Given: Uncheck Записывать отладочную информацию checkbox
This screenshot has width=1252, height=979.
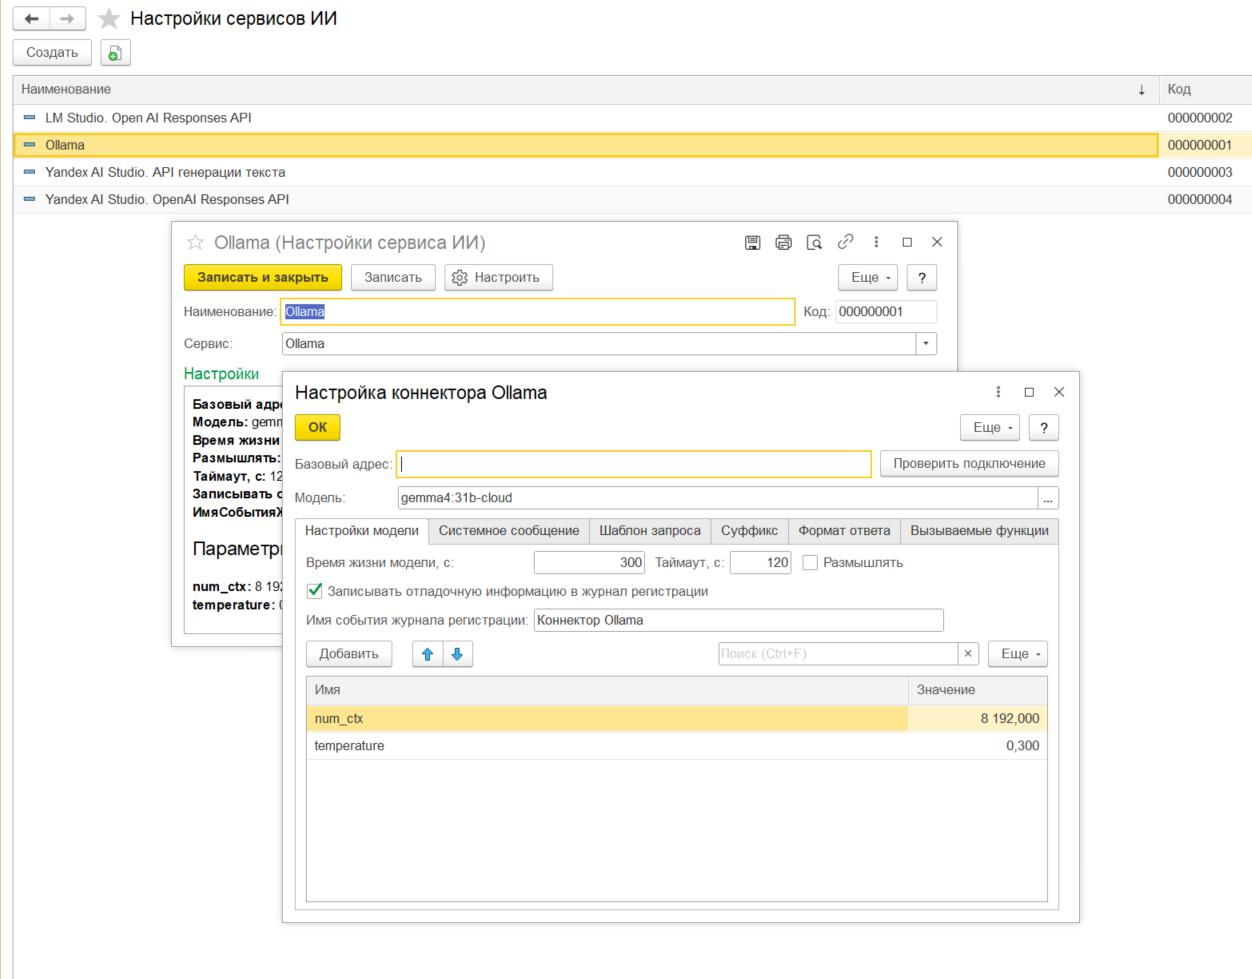Looking at the screenshot, I should (315, 591).
